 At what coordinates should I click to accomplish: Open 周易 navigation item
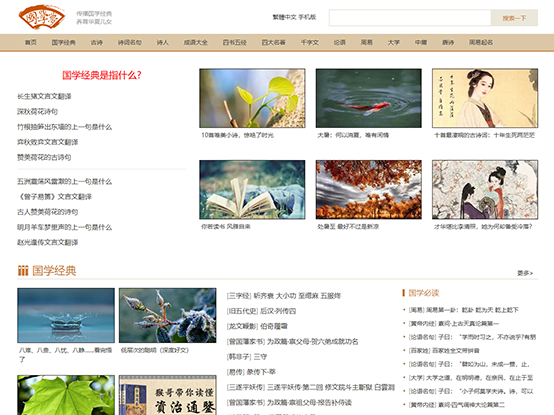[367, 42]
